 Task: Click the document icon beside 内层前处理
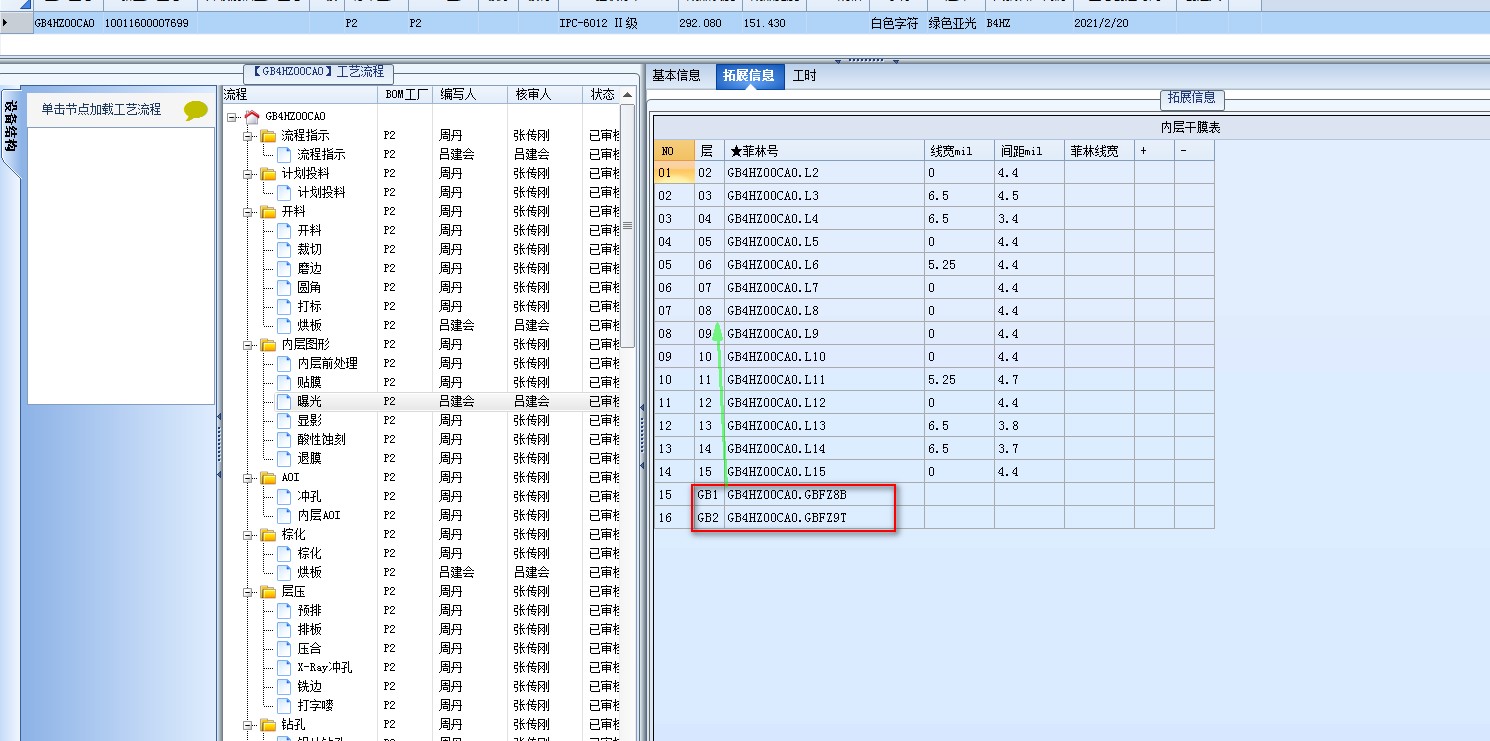(x=284, y=364)
